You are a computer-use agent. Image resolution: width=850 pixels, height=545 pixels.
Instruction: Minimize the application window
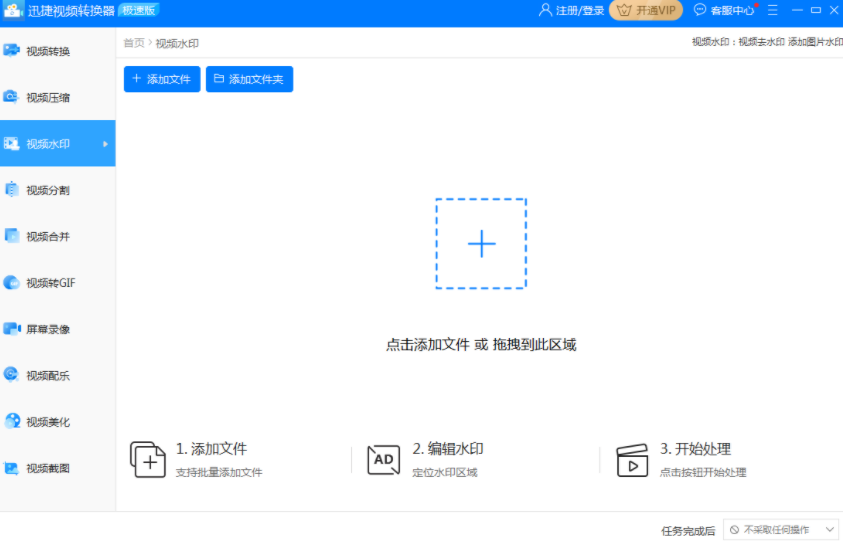[797, 10]
